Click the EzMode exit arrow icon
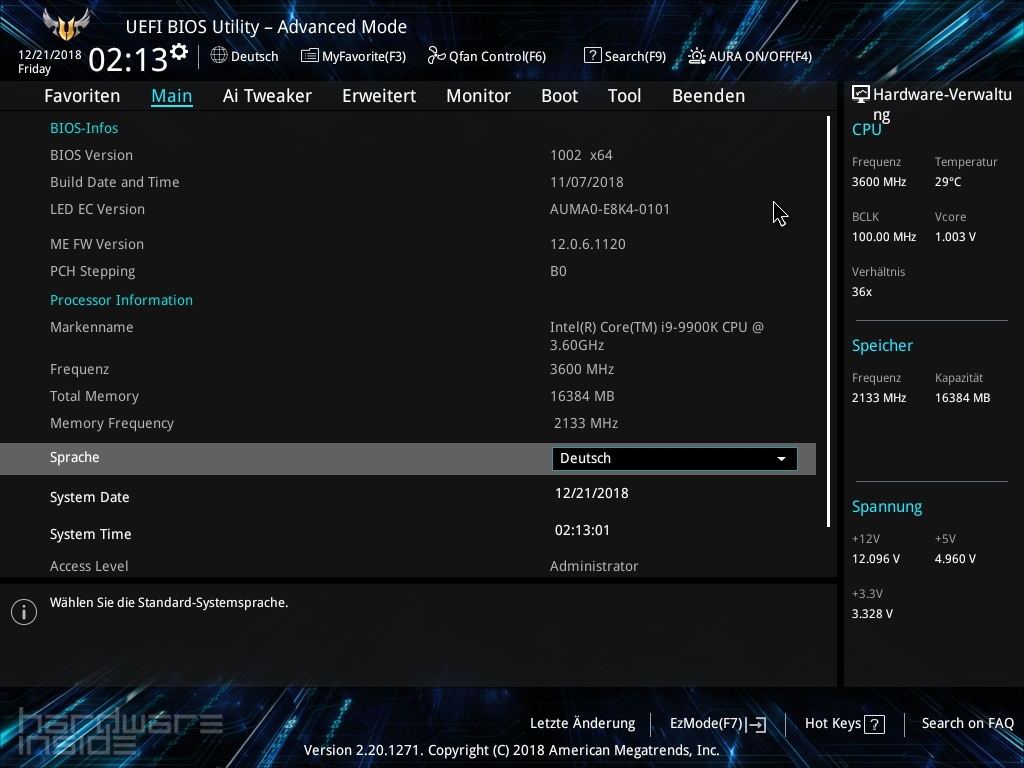The image size is (1024, 768). pyautogui.click(x=756, y=724)
